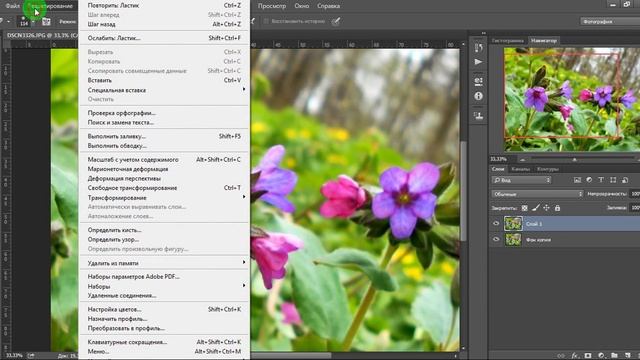Choose Определить кисть menu item
This screenshot has width=640, height=360.
tap(165, 230)
